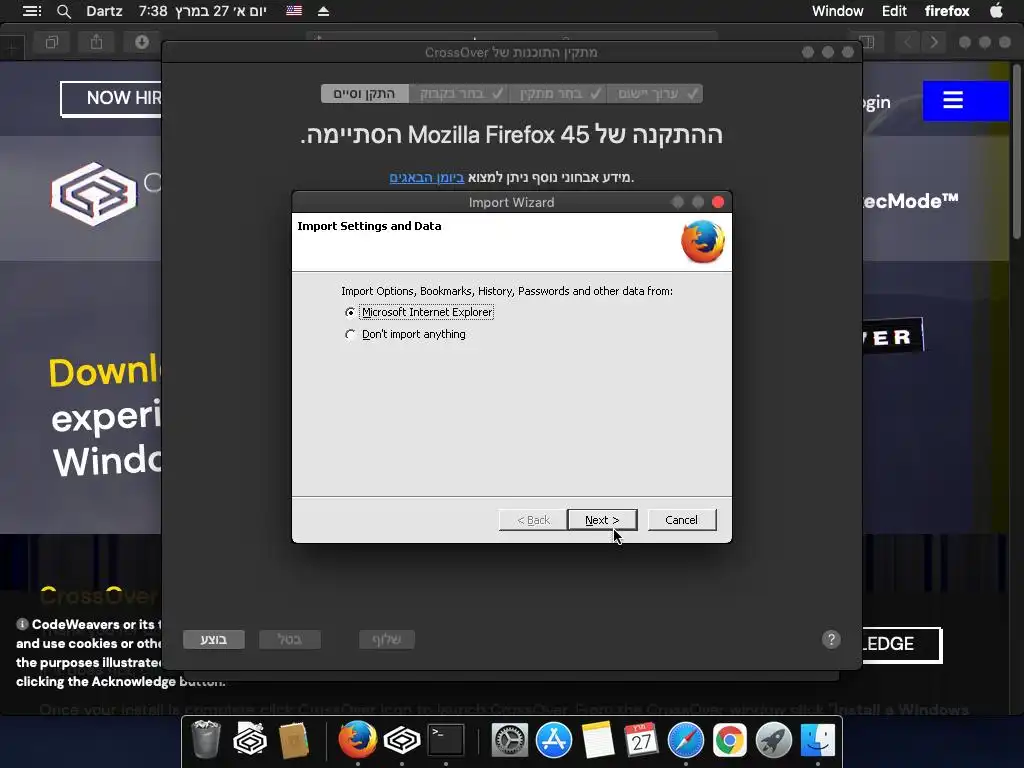The height and width of the screenshot is (768, 1024).
Task: Open CrossOver app in the dock
Action: pyautogui.click(x=402, y=740)
